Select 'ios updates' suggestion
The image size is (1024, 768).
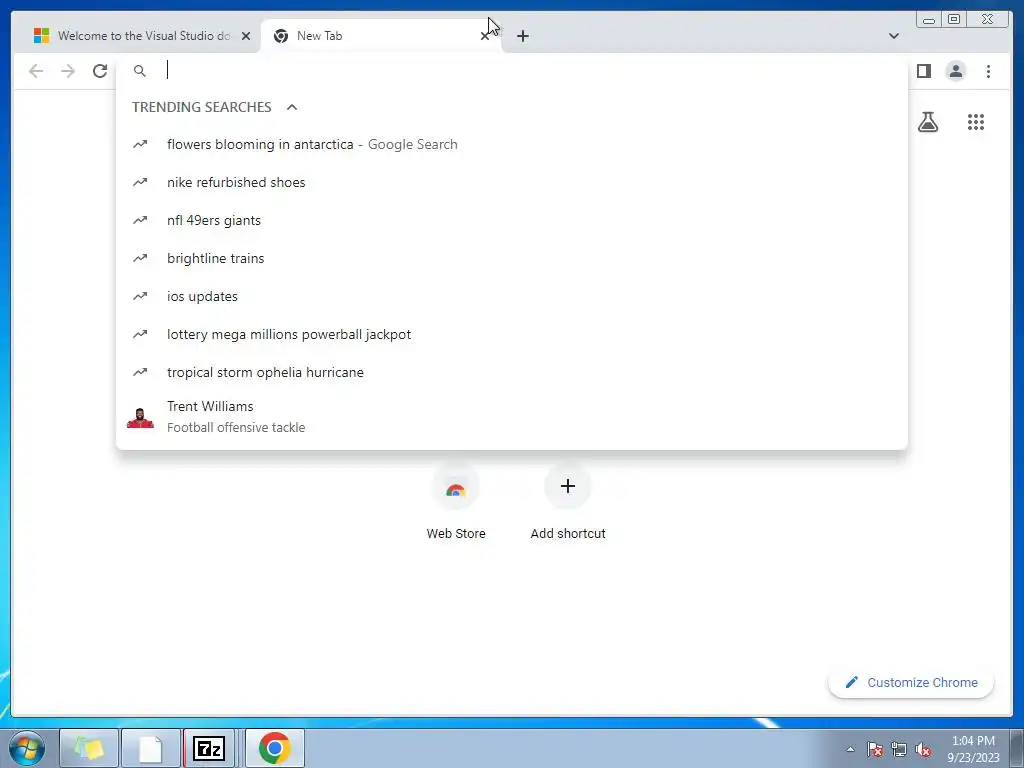click(511, 296)
